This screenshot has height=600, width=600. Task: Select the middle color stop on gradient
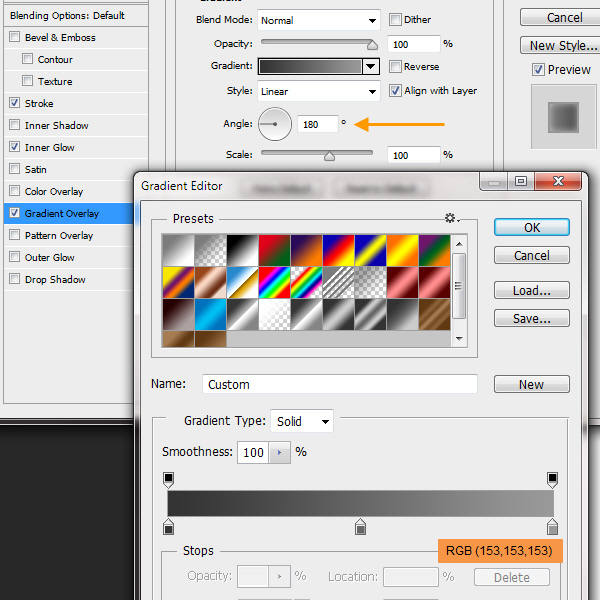pyautogui.click(x=361, y=526)
